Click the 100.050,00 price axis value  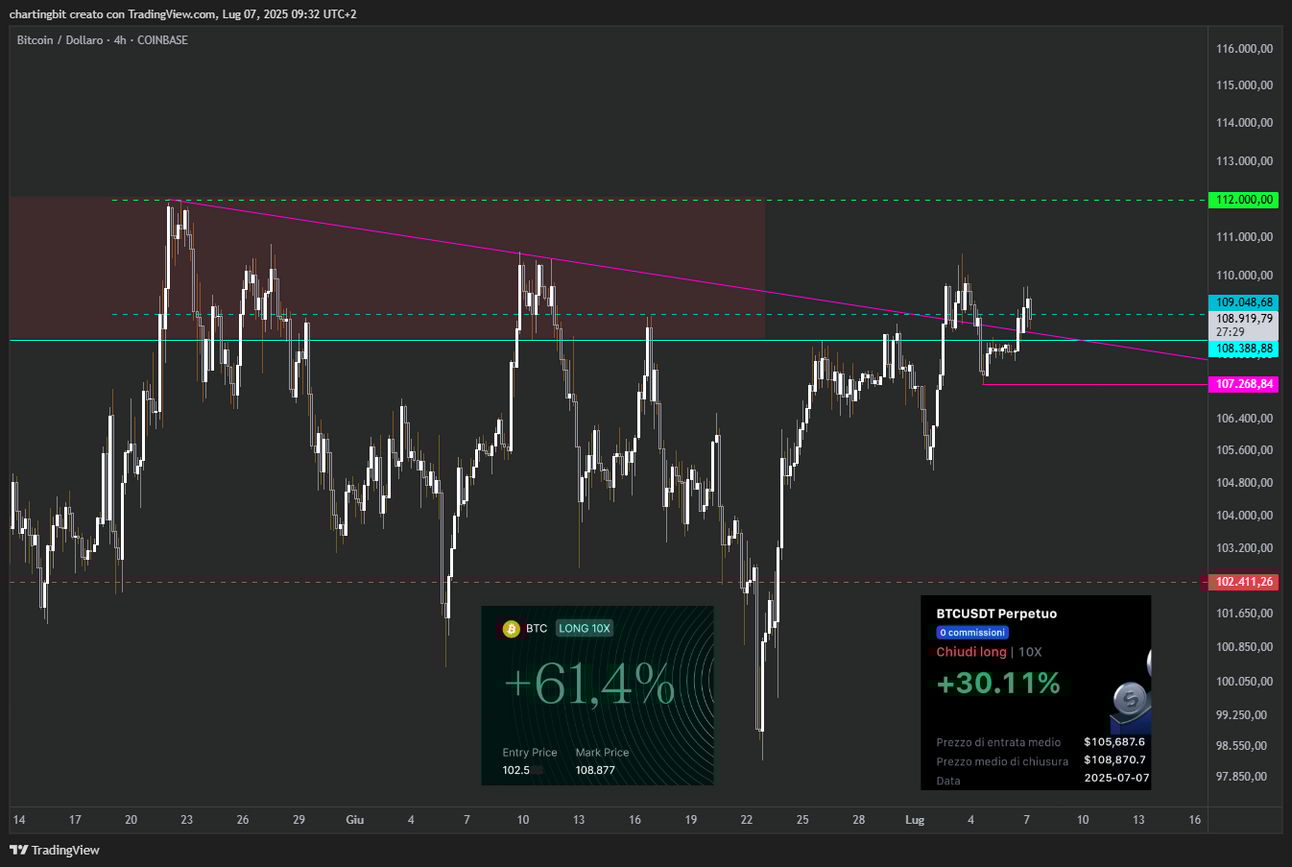pos(1244,682)
